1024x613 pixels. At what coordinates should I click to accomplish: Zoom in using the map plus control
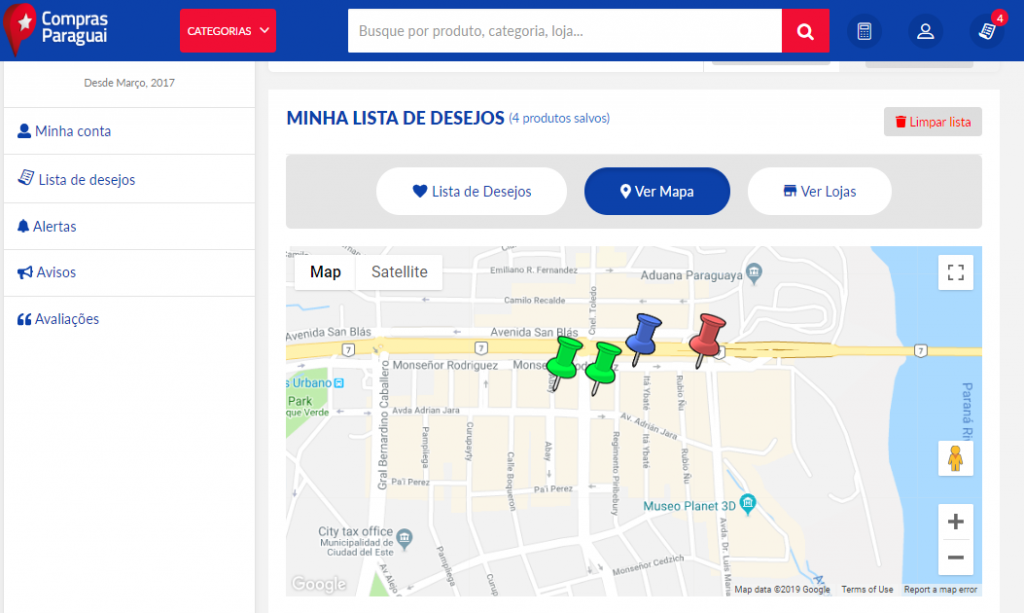click(x=955, y=521)
